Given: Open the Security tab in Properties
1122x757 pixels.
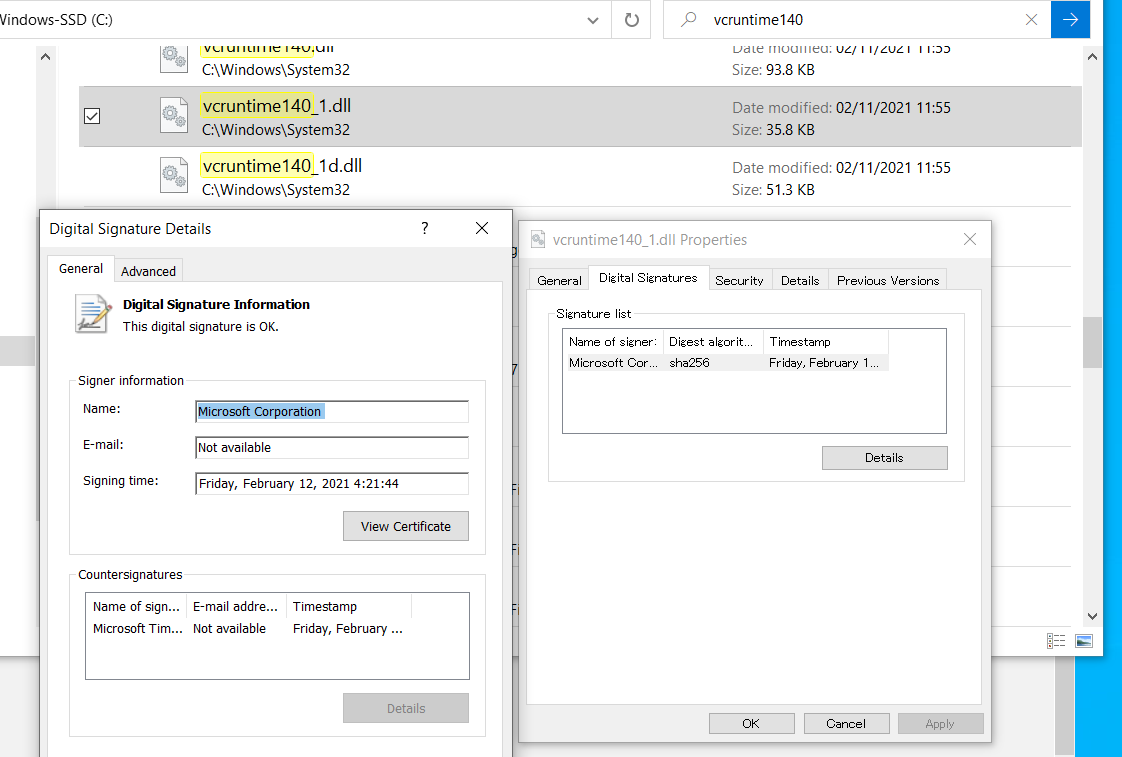Looking at the screenshot, I should pyautogui.click(x=739, y=280).
